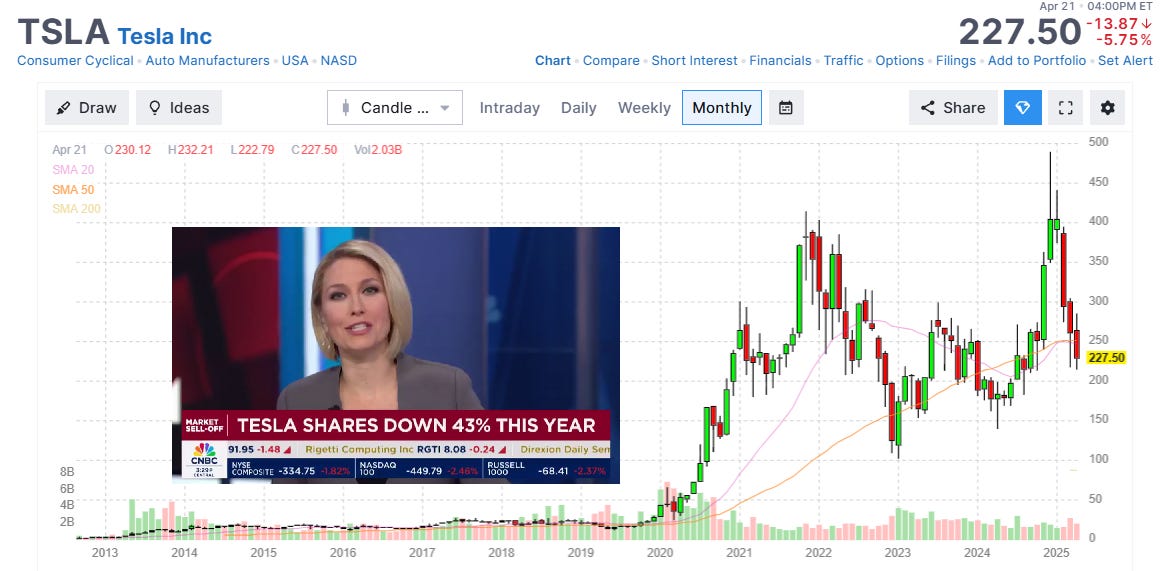Open chart settings gear
Image resolution: width=1160 pixels, height=571 pixels.
pos(1107,108)
